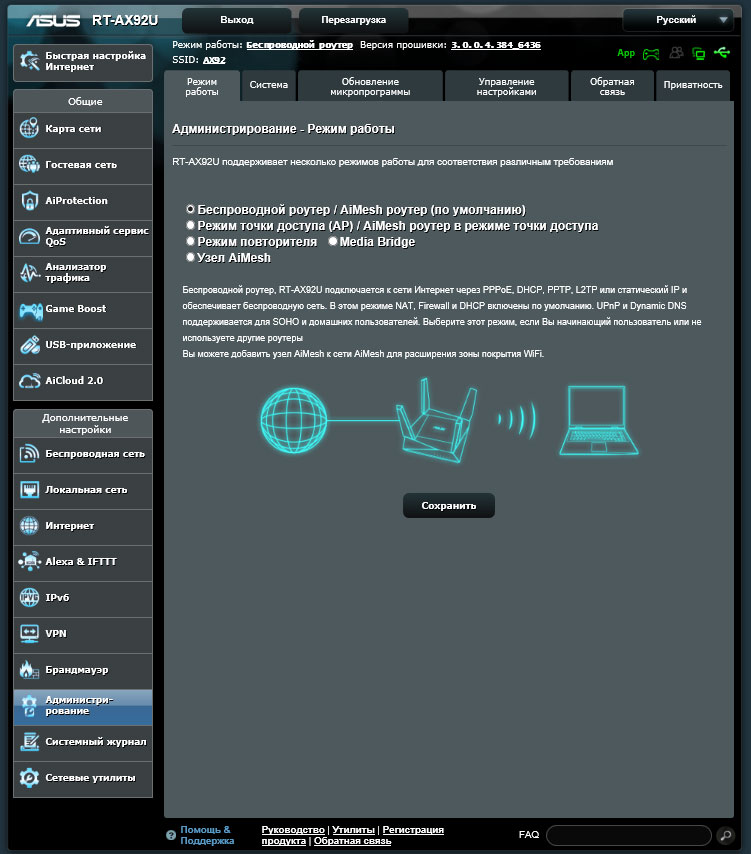Select Беспроводной роутер / AiMesh роутер mode
This screenshot has height=854, width=751.
tap(191, 209)
